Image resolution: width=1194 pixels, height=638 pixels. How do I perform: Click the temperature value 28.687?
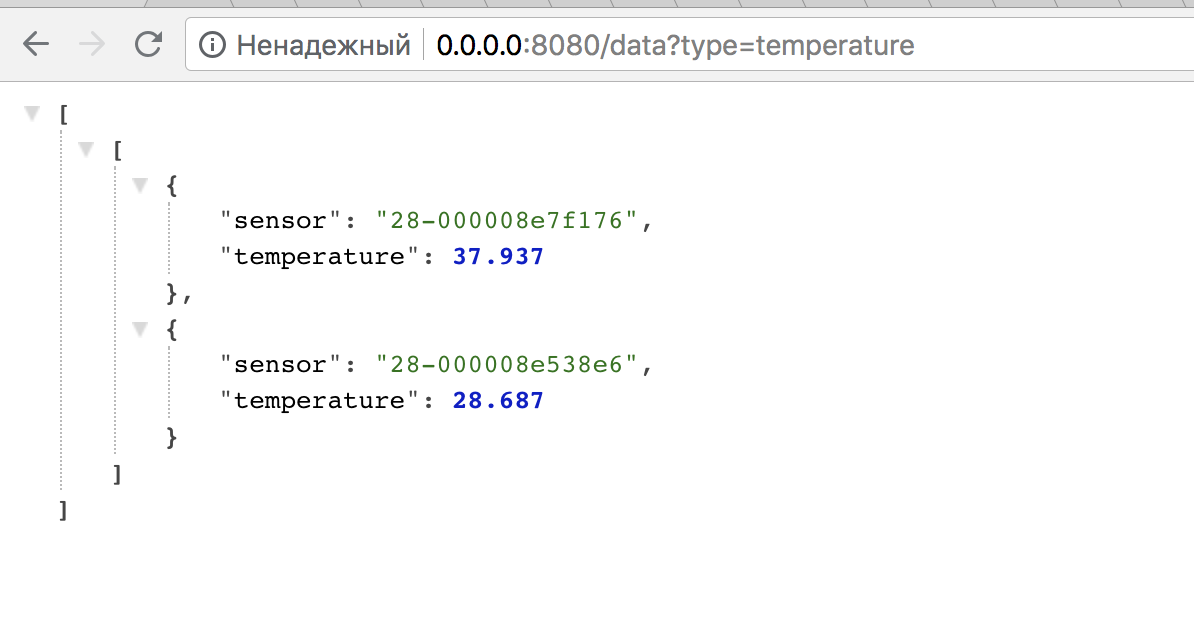498,401
